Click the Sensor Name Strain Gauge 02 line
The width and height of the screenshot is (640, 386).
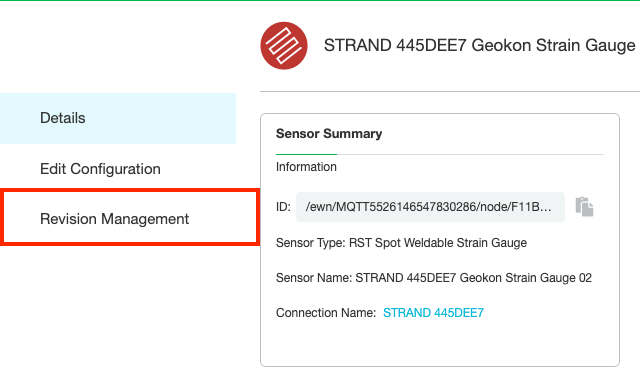(433, 278)
